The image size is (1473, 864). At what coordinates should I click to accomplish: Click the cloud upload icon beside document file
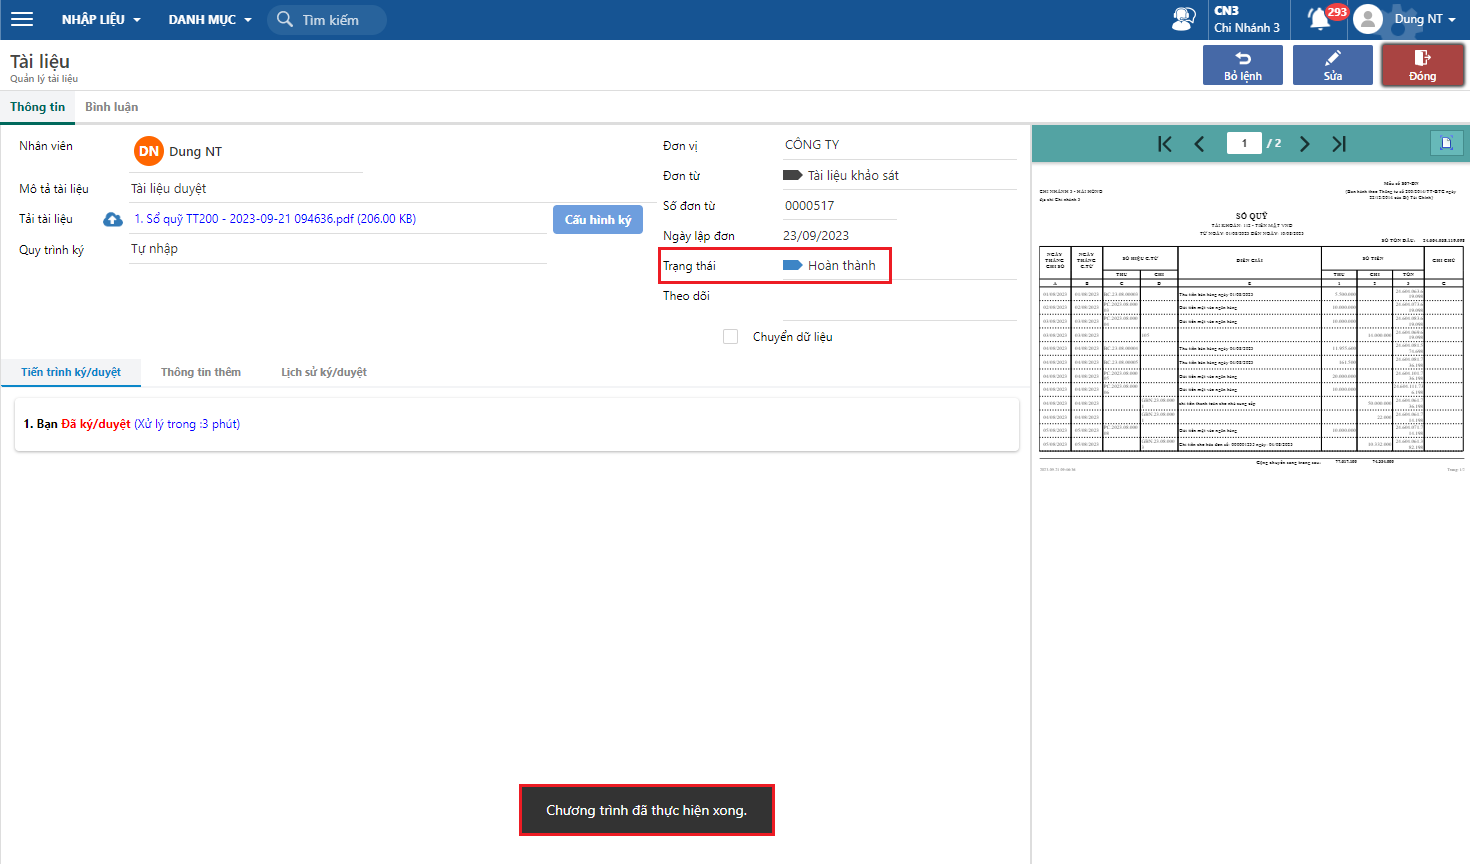113,219
